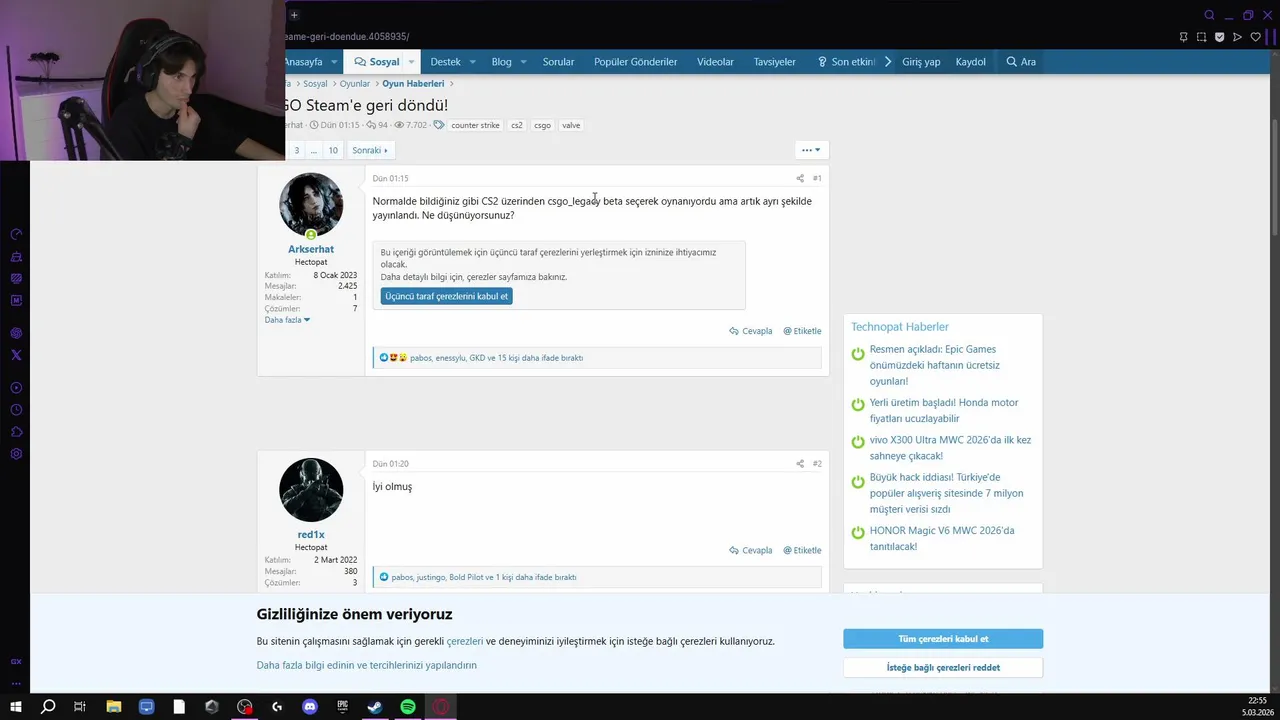Open a new browser tab with plus icon
The height and width of the screenshot is (720, 1280).
pos(293,15)
